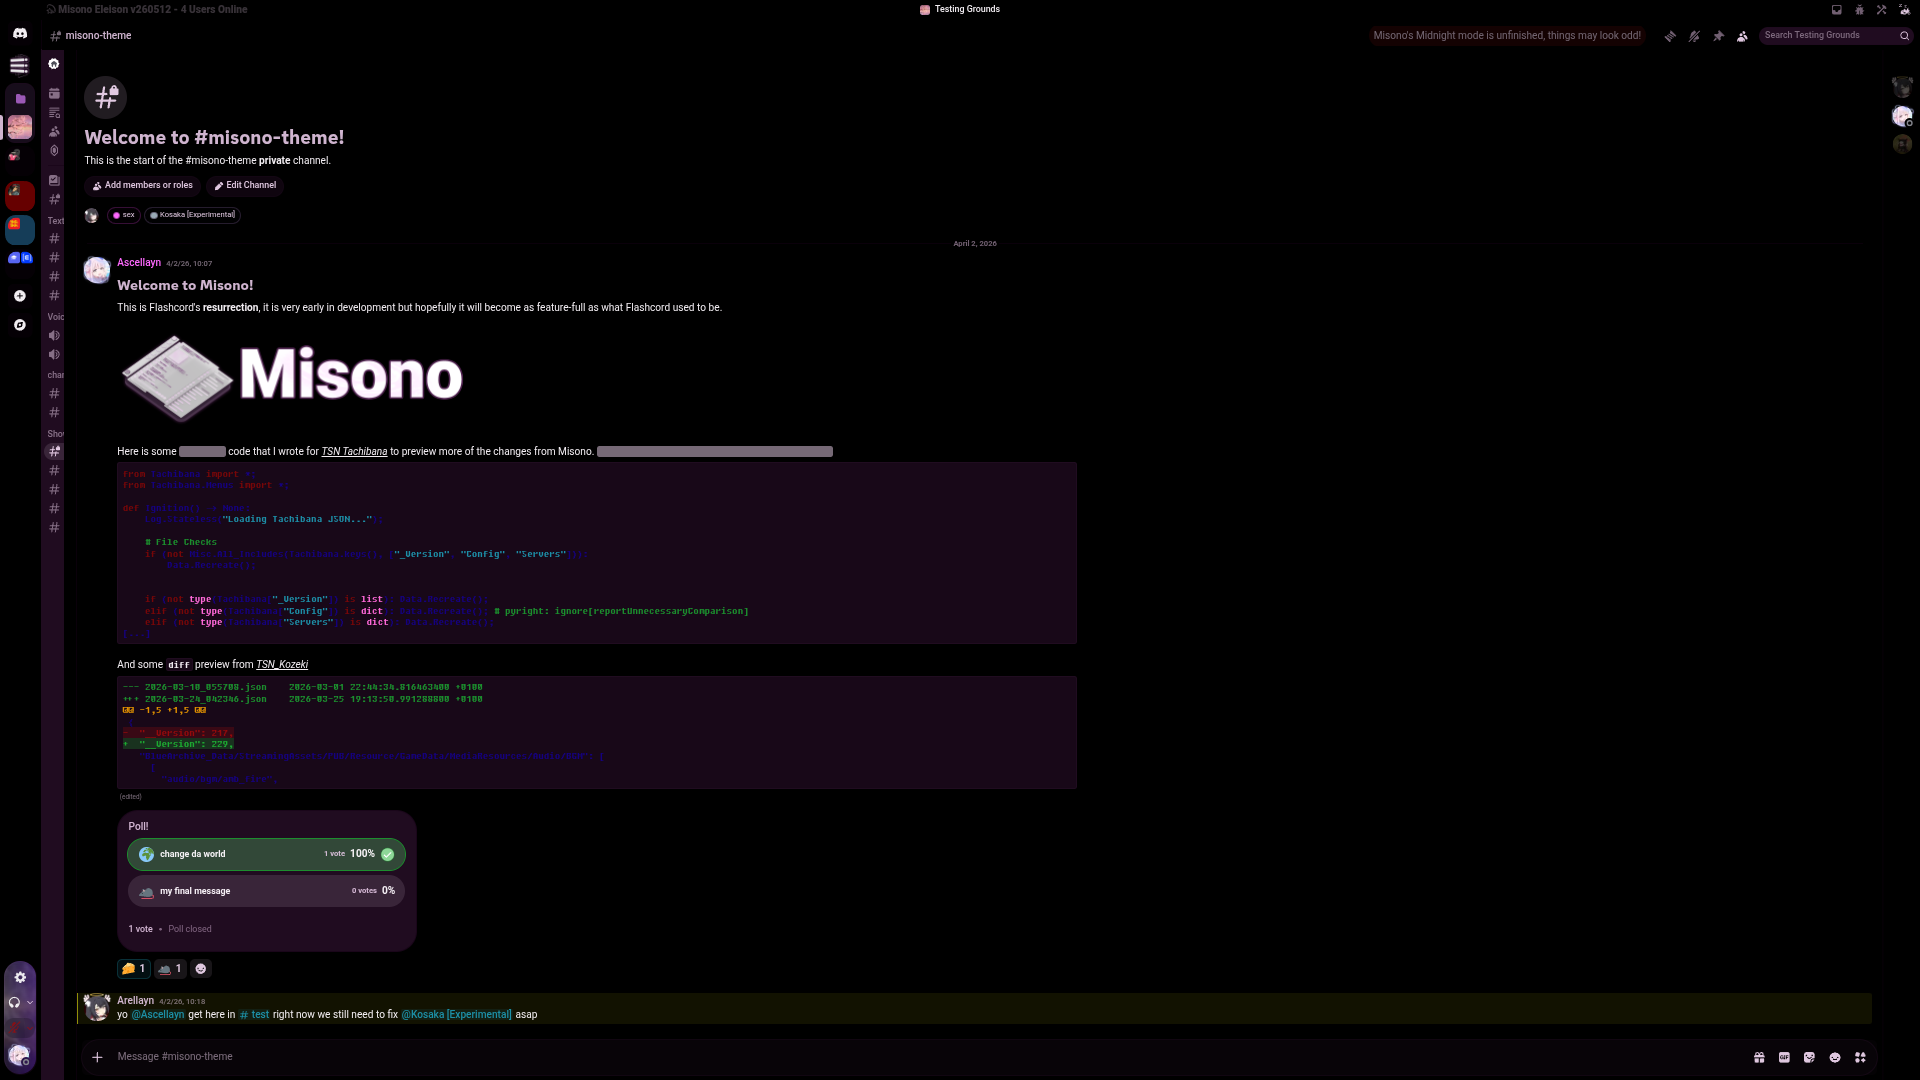1920x1080 pixels.
Task: Open the Members icon in channel sidebar
Action: pos(54,131)
